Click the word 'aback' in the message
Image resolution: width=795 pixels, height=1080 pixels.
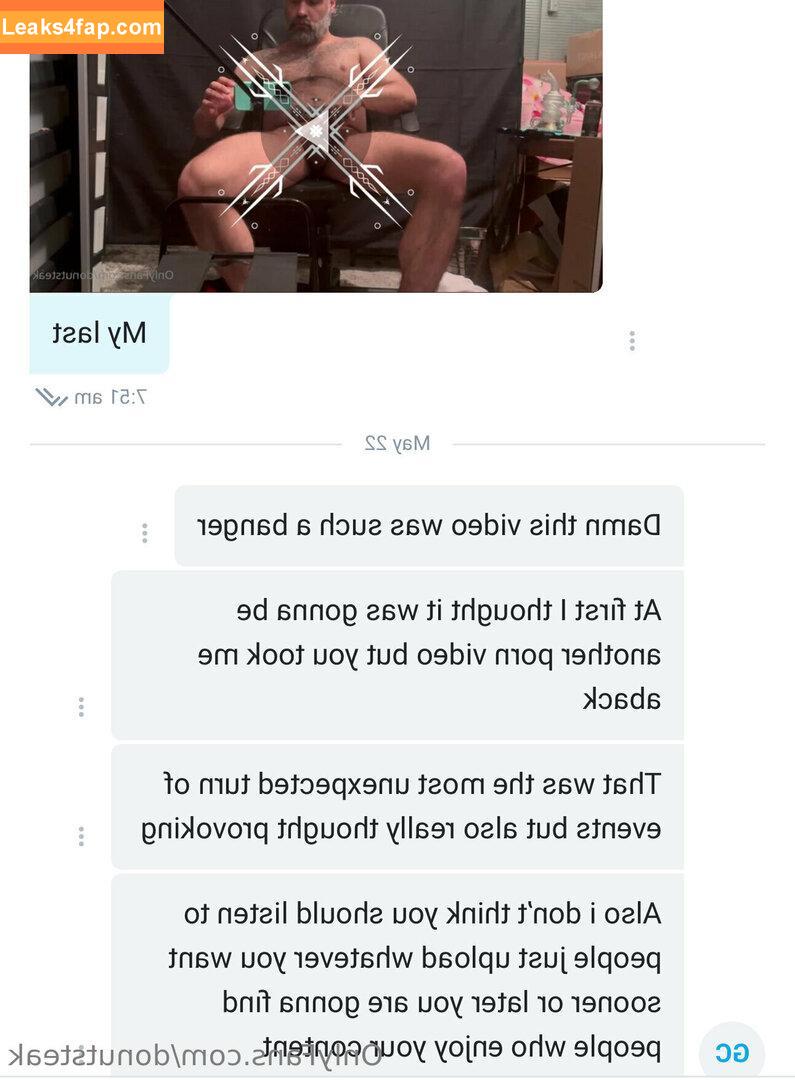coord(621,699)
